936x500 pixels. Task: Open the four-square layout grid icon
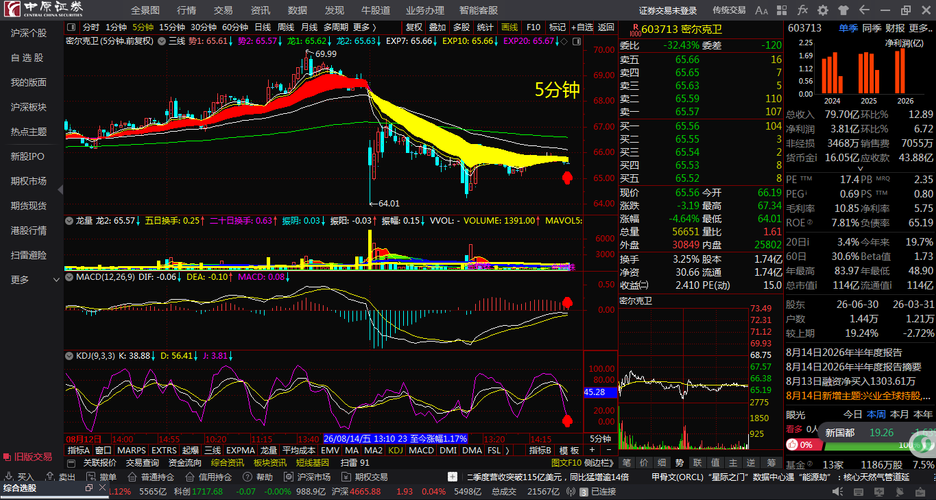pyautogui.click(x=782, y=10)
